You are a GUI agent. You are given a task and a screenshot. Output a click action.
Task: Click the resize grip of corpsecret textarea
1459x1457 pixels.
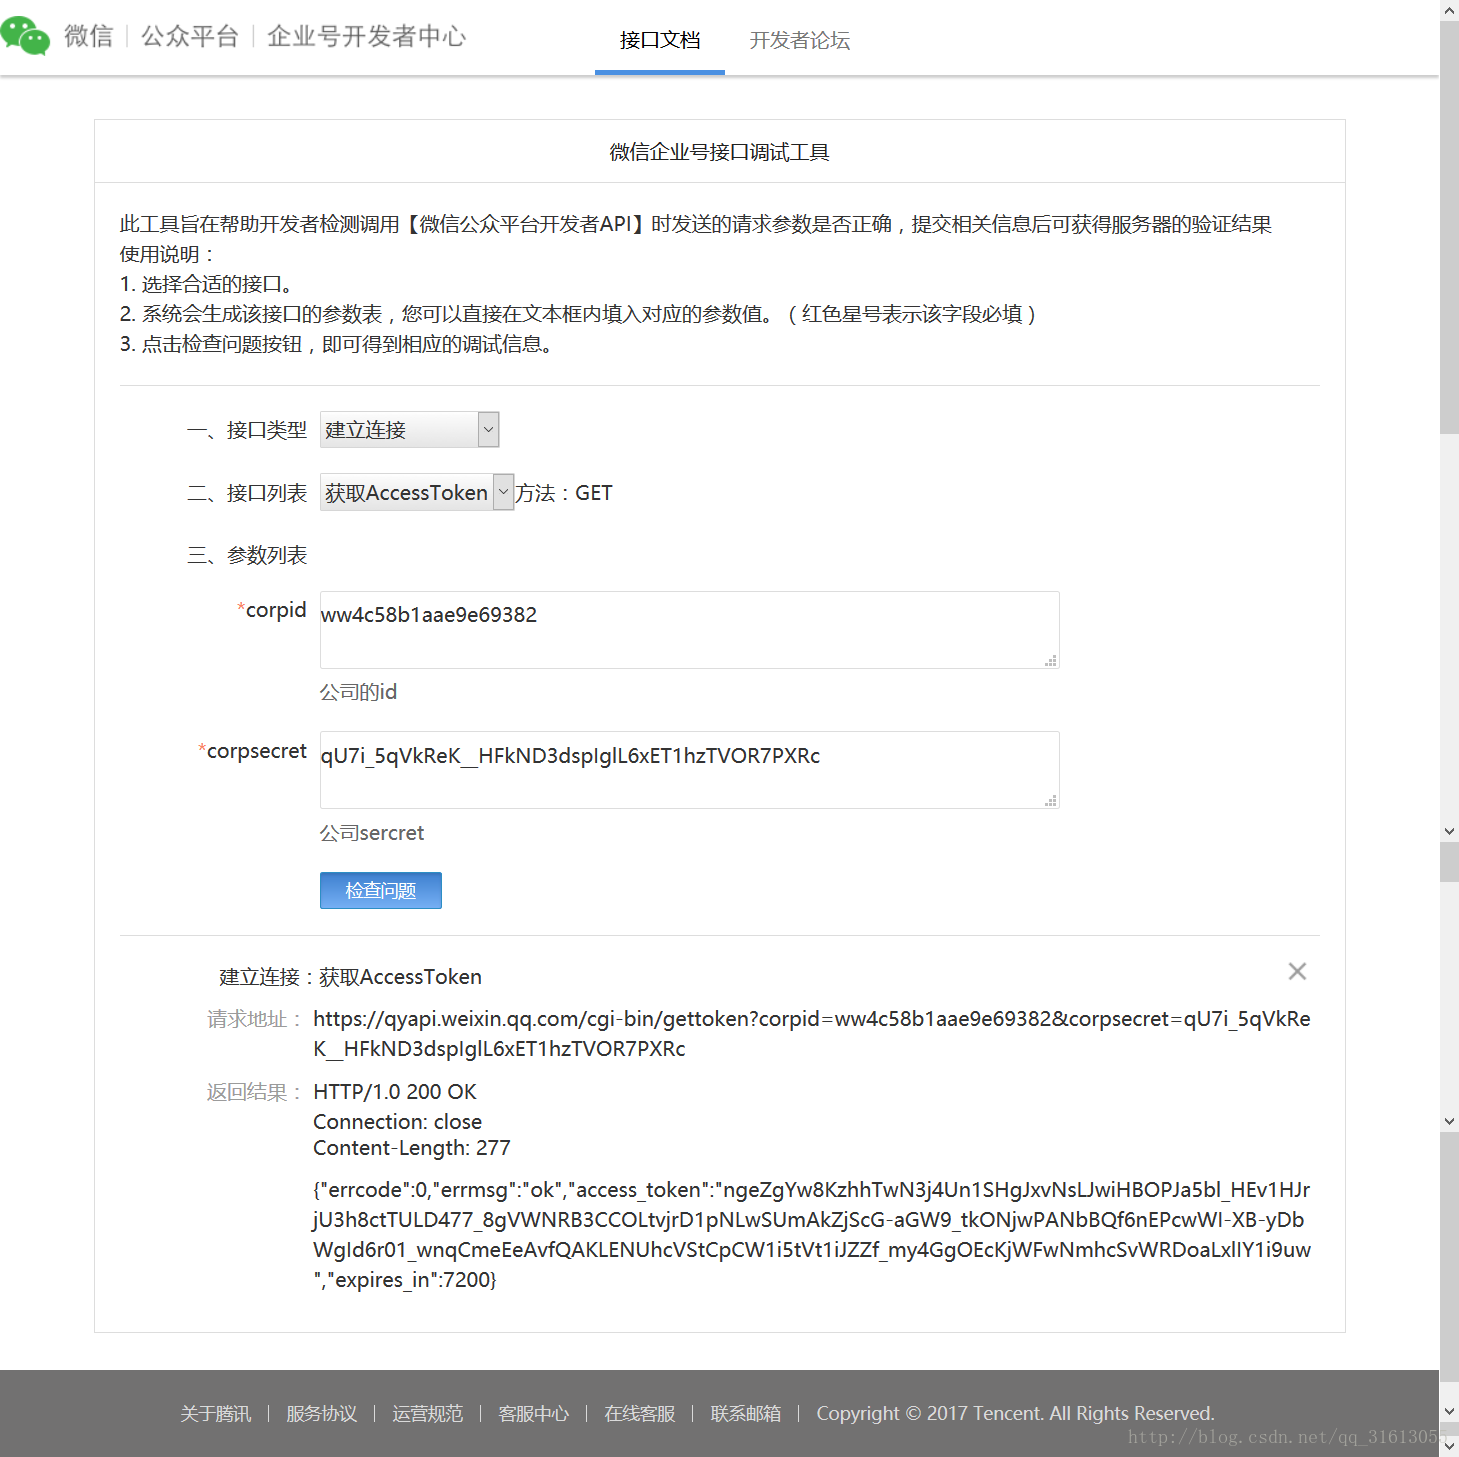click(1051, 801)
